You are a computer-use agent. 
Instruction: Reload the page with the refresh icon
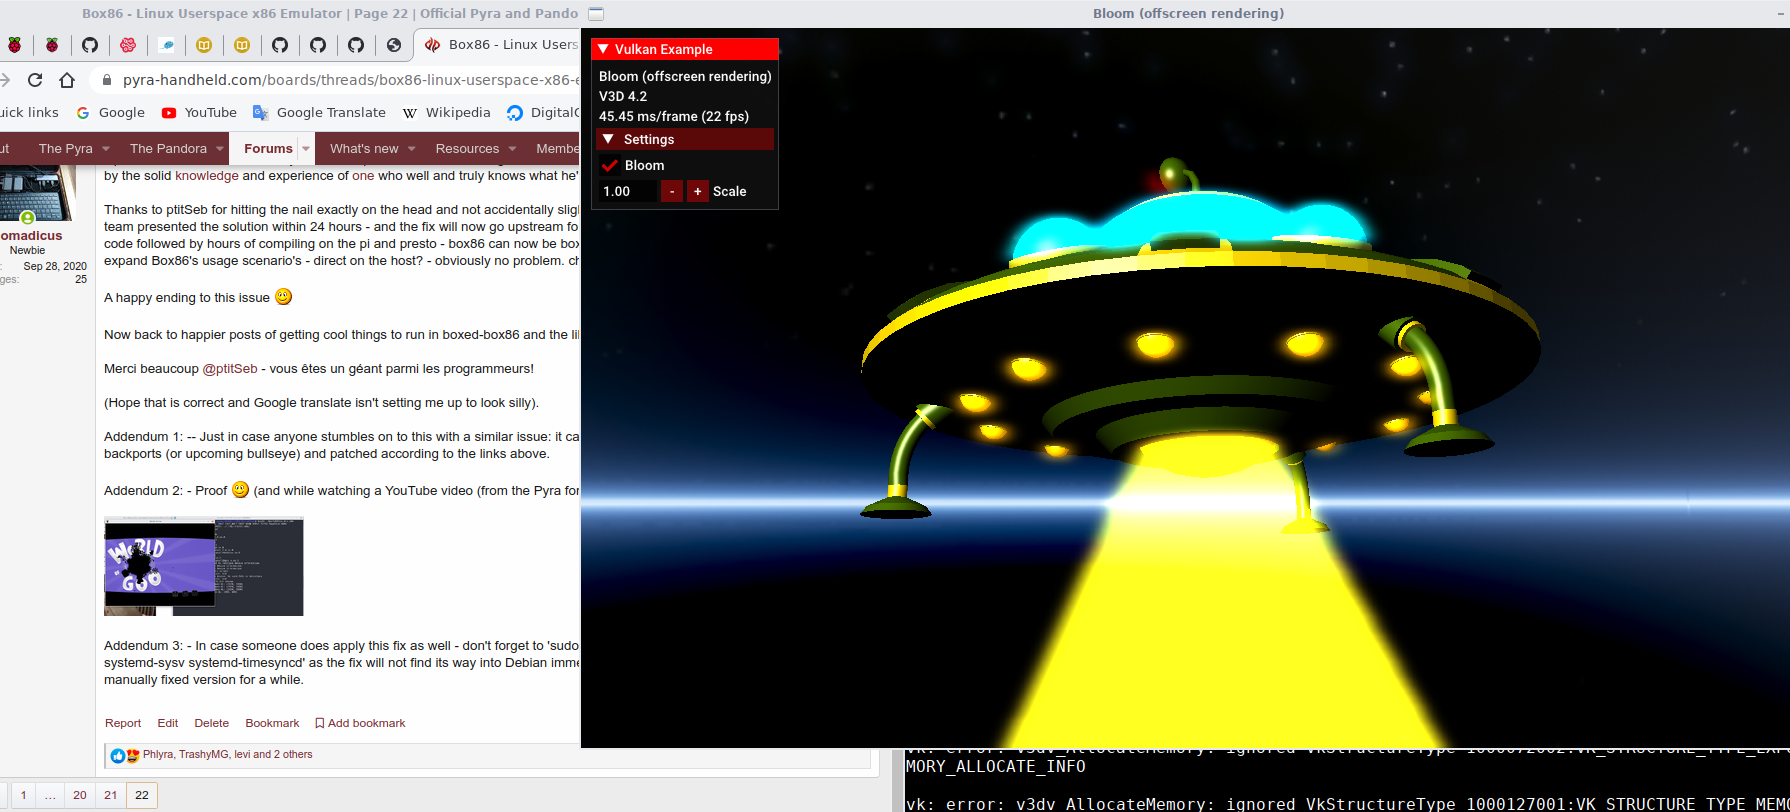coord(35,80)
